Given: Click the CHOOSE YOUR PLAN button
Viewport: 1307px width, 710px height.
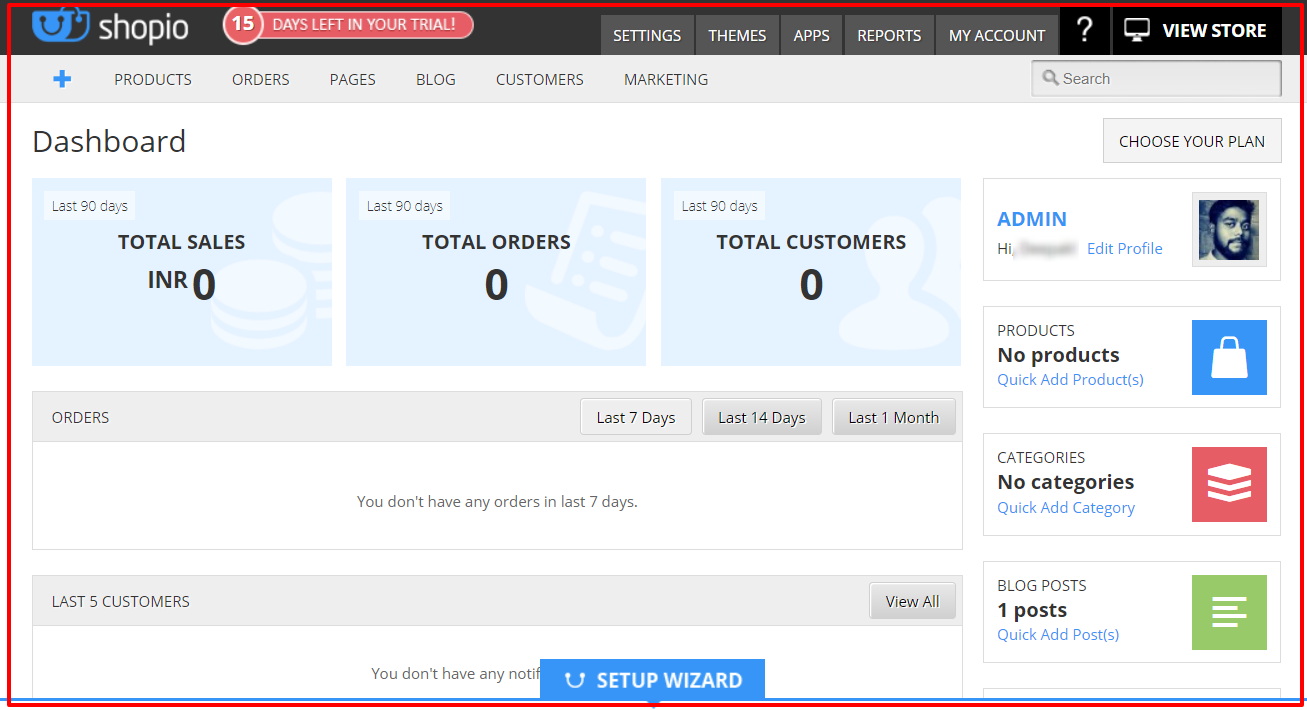Looking at the screenshot, I should 1191,141.
